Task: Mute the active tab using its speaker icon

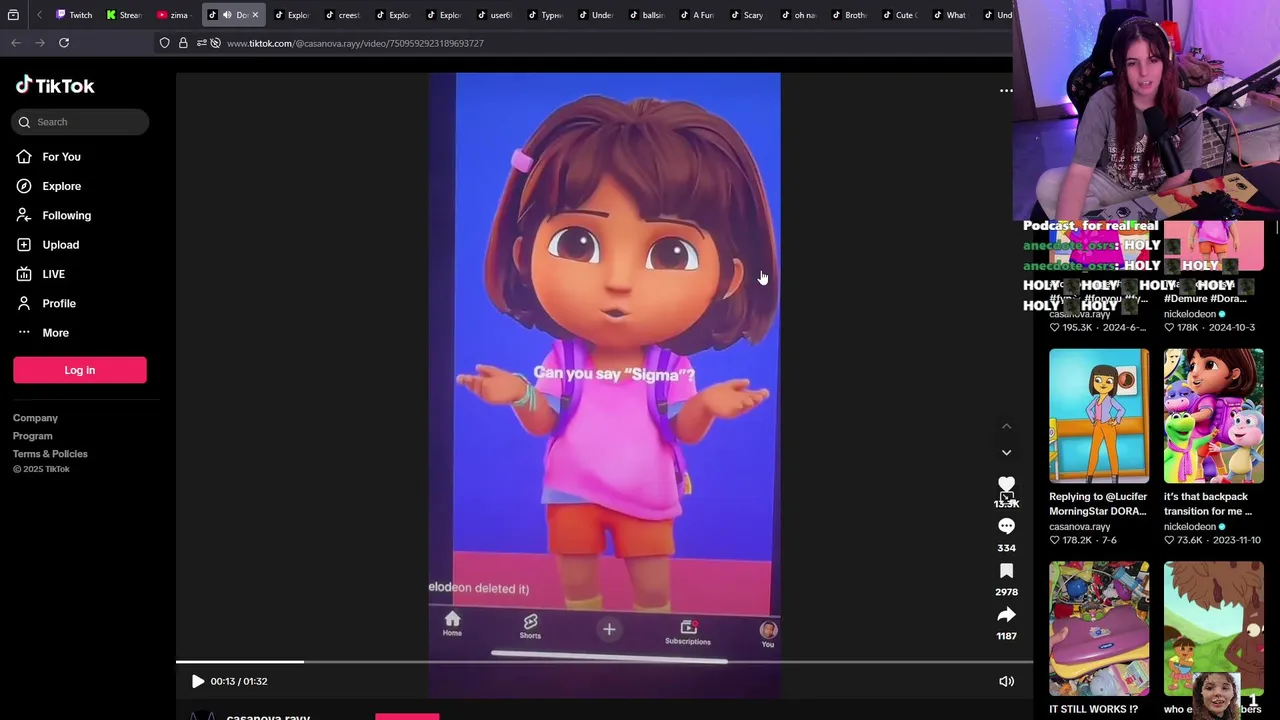Action: (227, 15)
